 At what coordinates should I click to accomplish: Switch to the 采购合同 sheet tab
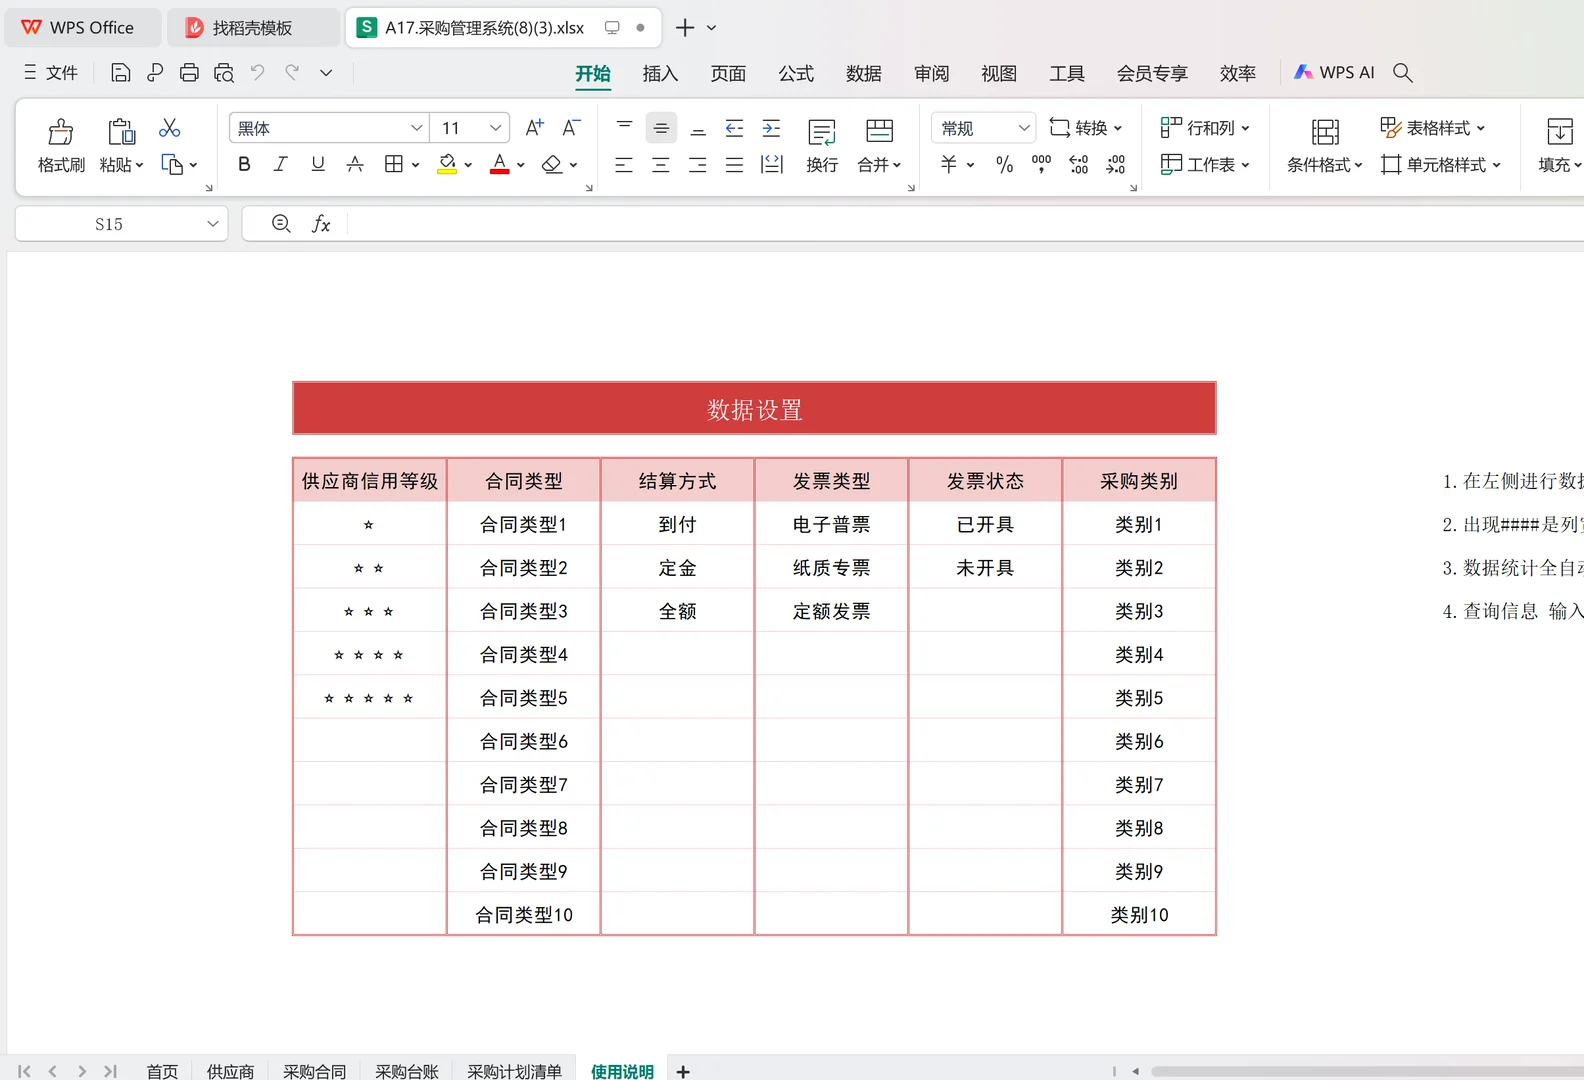click(x=314, y=1071)
